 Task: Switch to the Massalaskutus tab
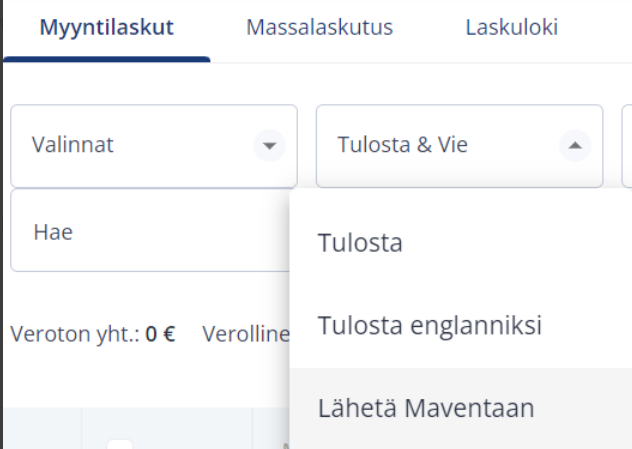(x=320, y=27)
